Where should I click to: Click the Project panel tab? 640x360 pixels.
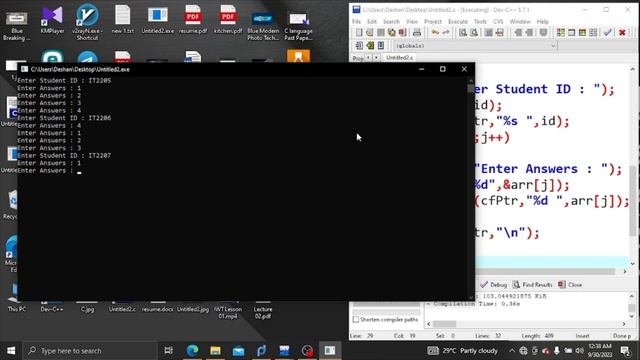pyautogui.click(x=358, y=58)
